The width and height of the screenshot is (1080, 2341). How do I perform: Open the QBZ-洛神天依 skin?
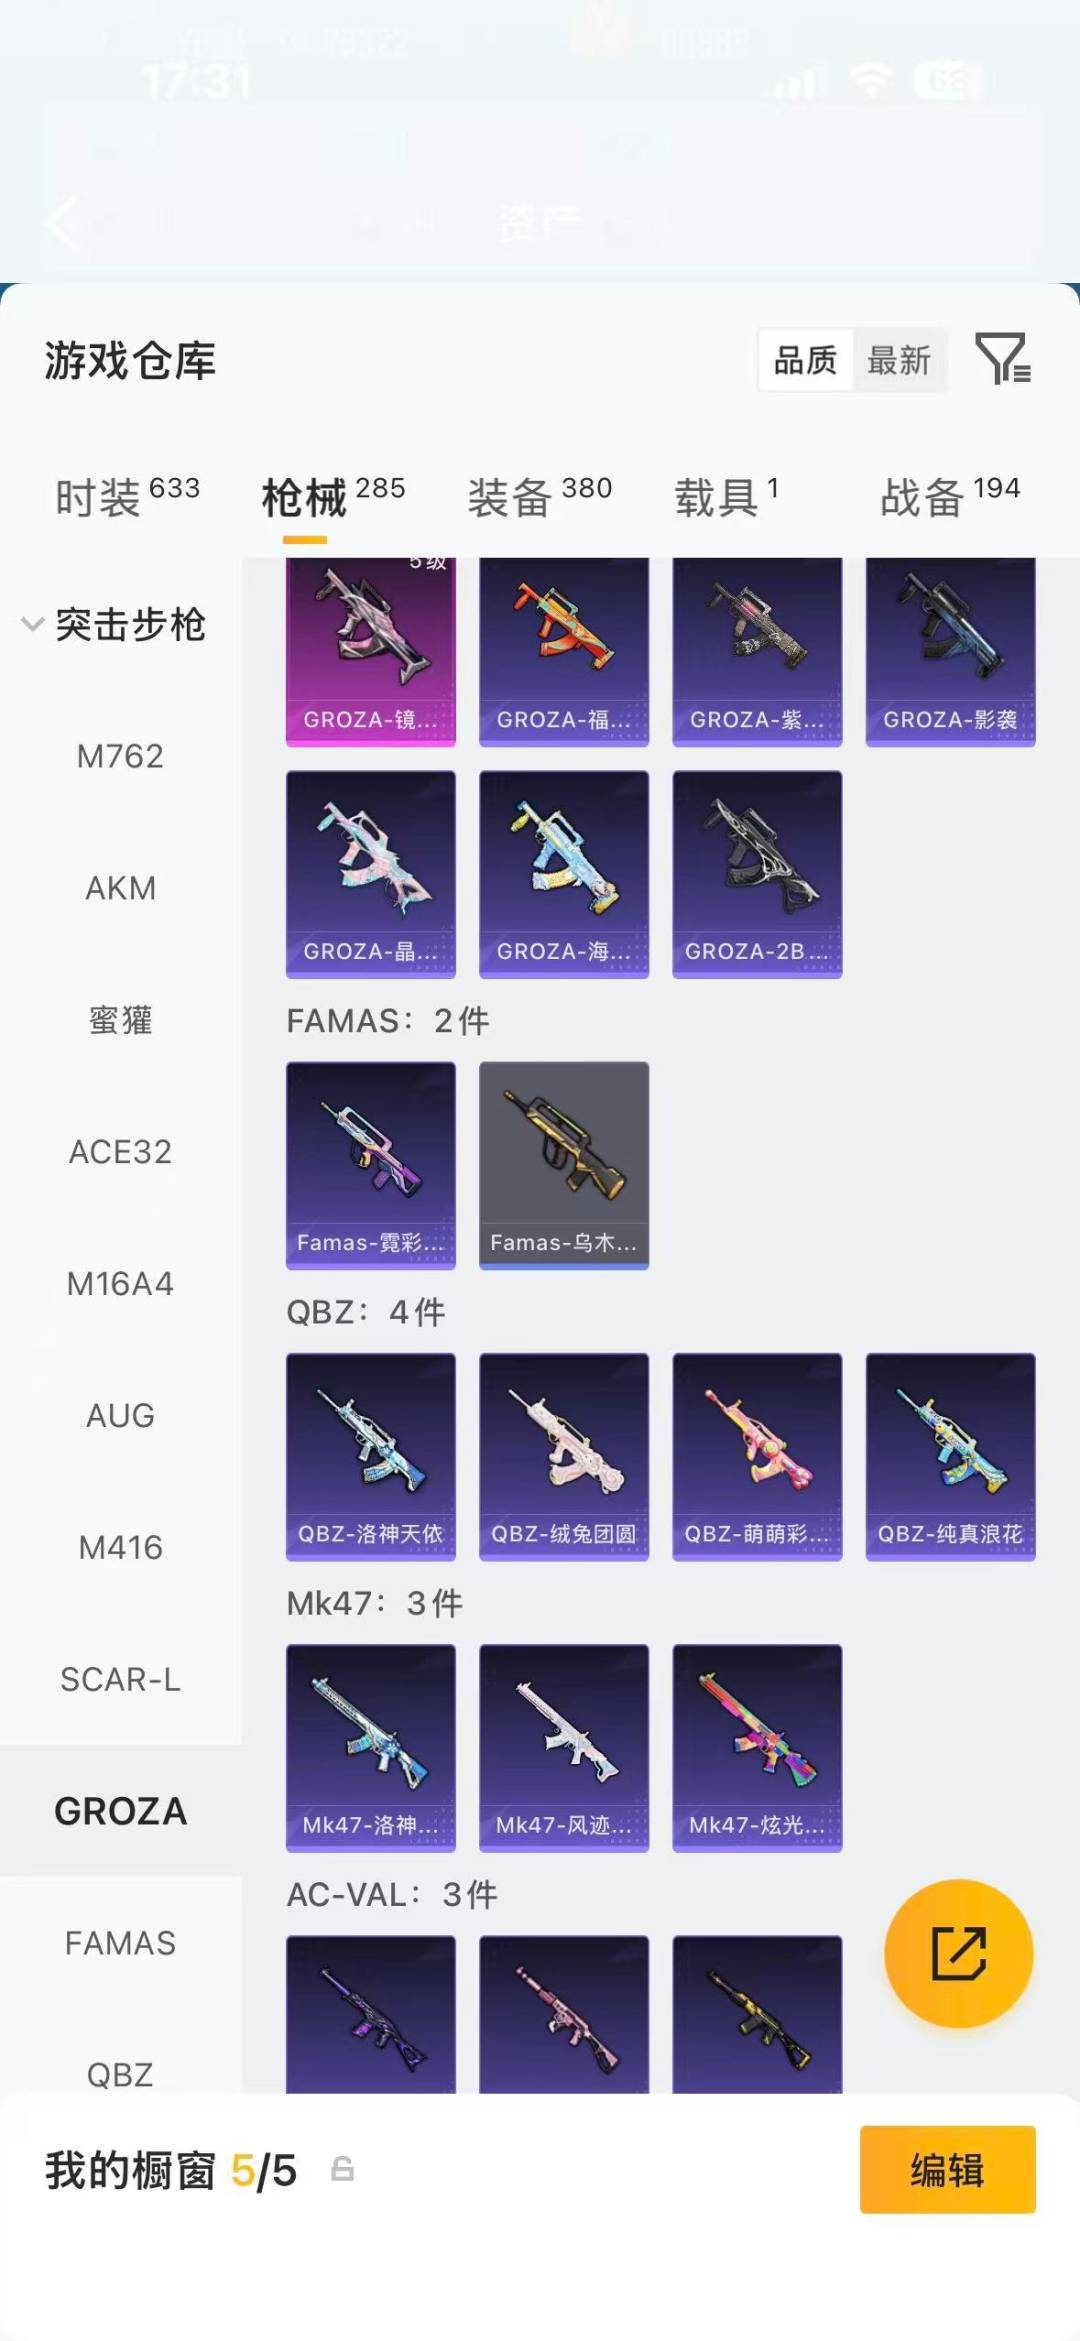click(x=371, y=1456)
